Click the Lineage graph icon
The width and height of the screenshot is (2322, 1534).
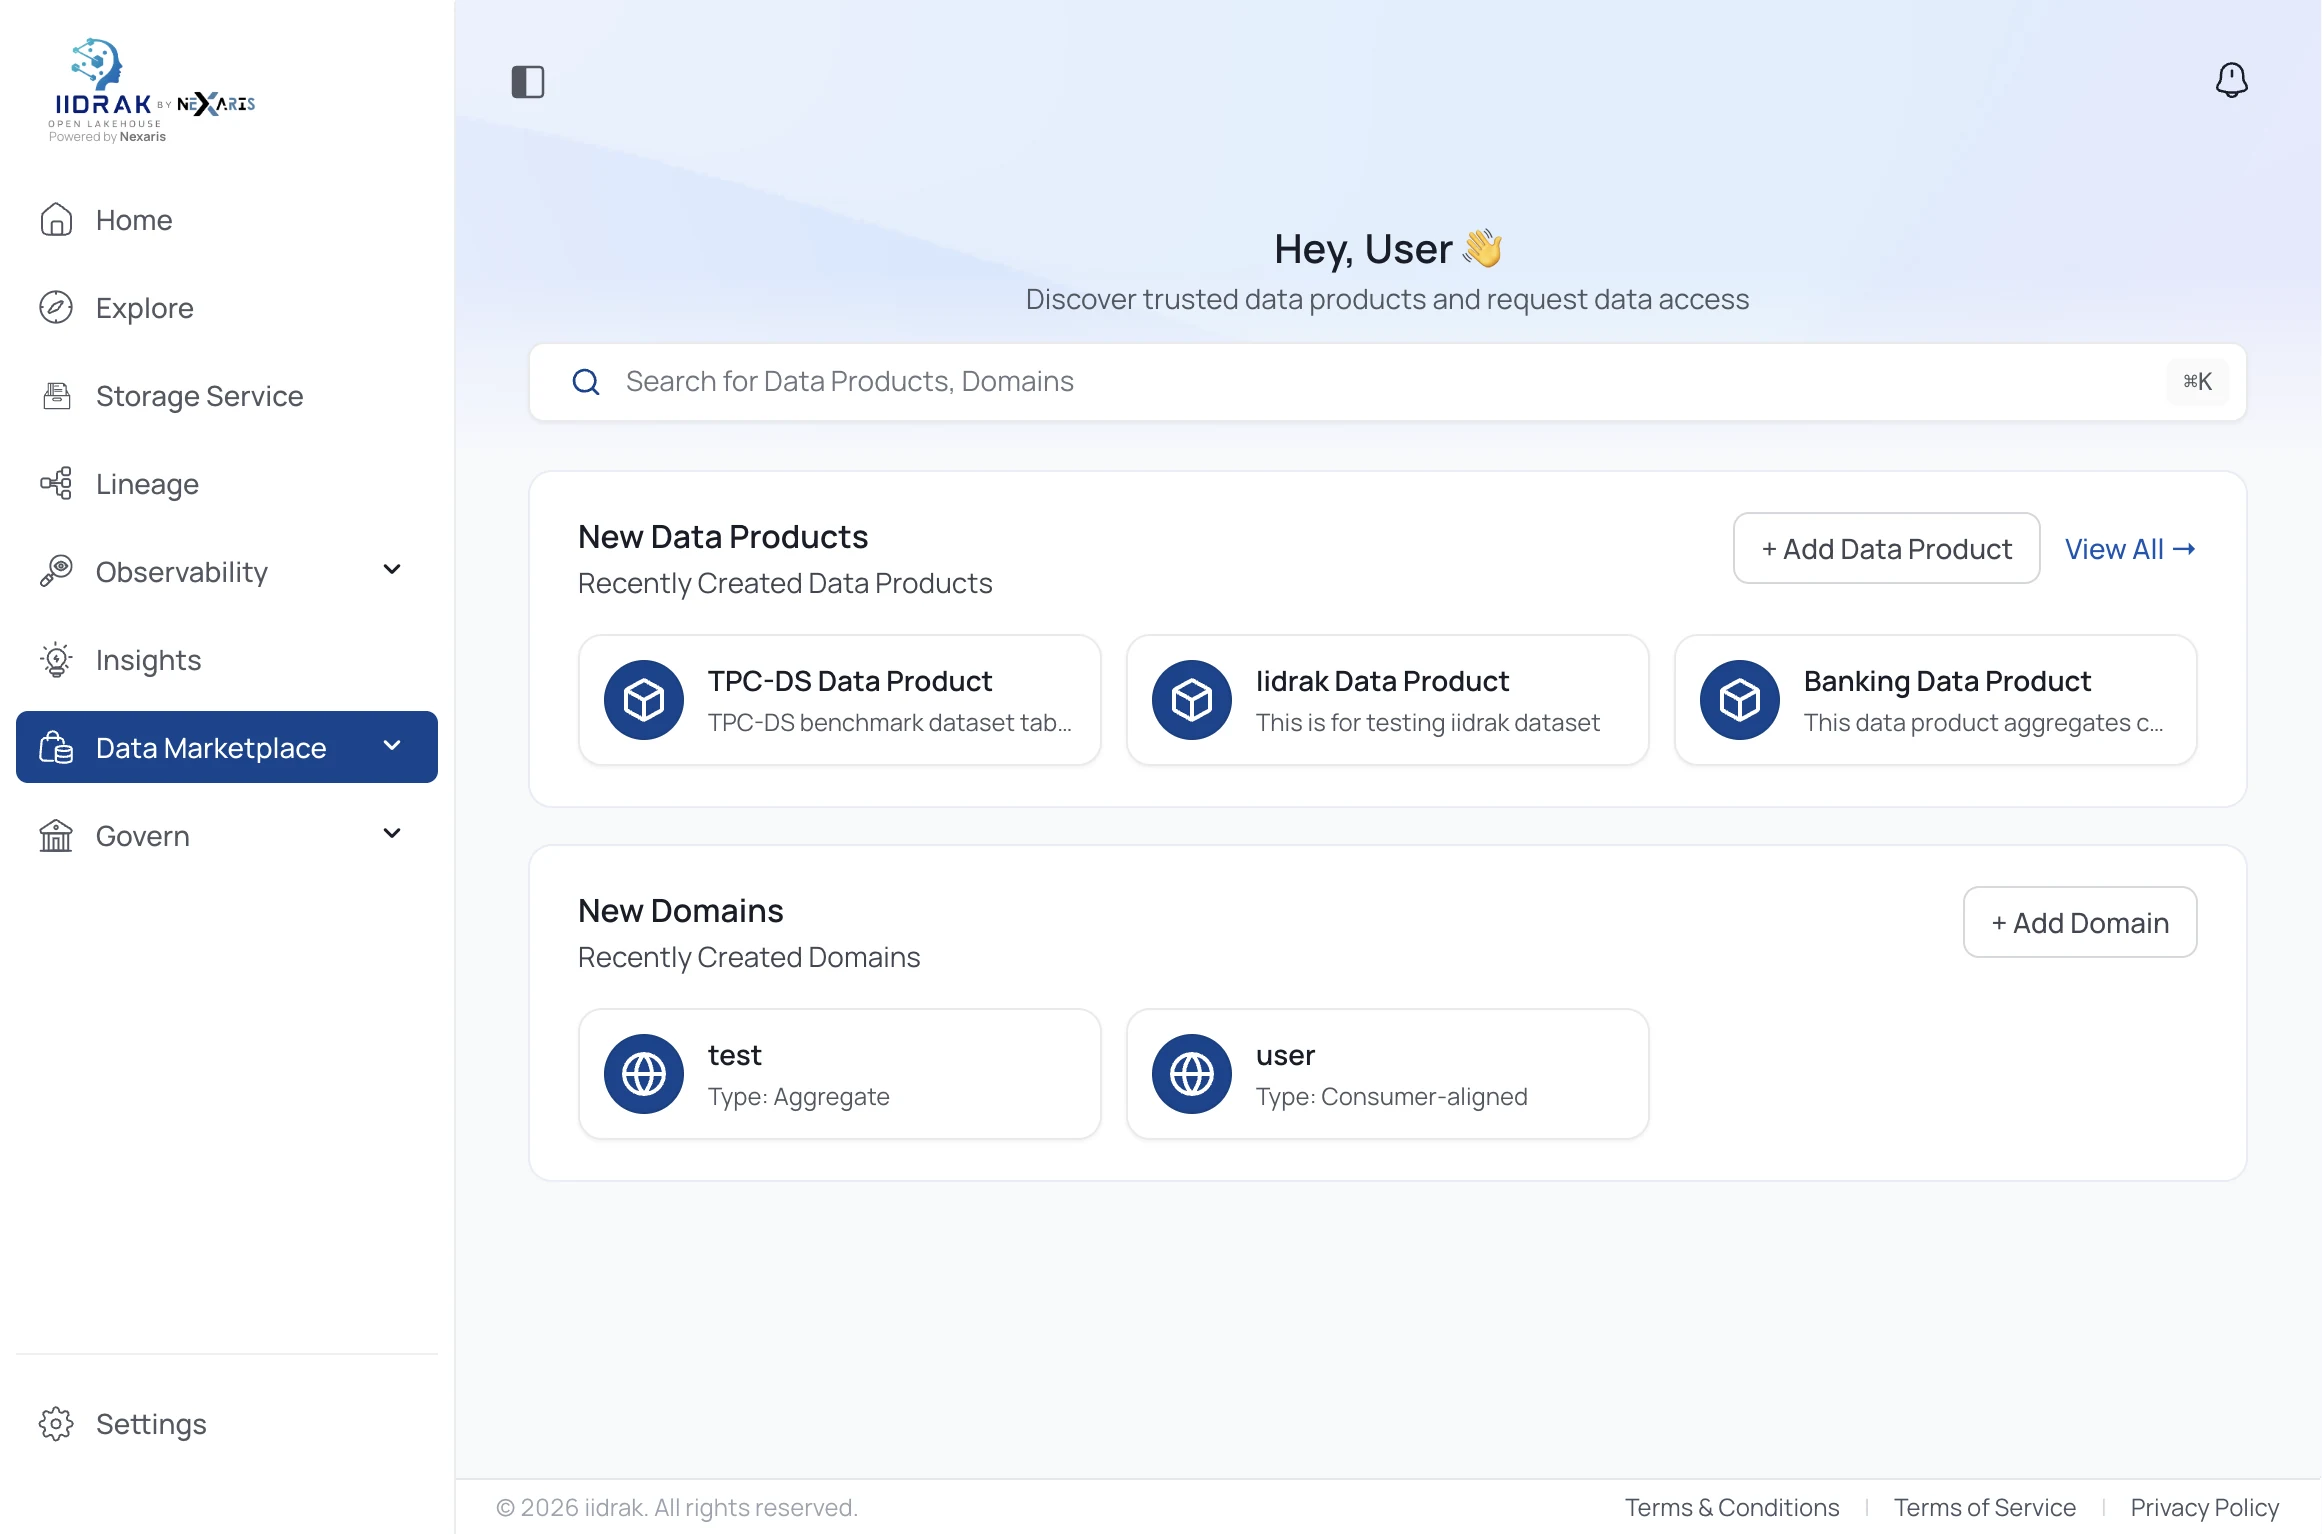(x=56, y=484)
